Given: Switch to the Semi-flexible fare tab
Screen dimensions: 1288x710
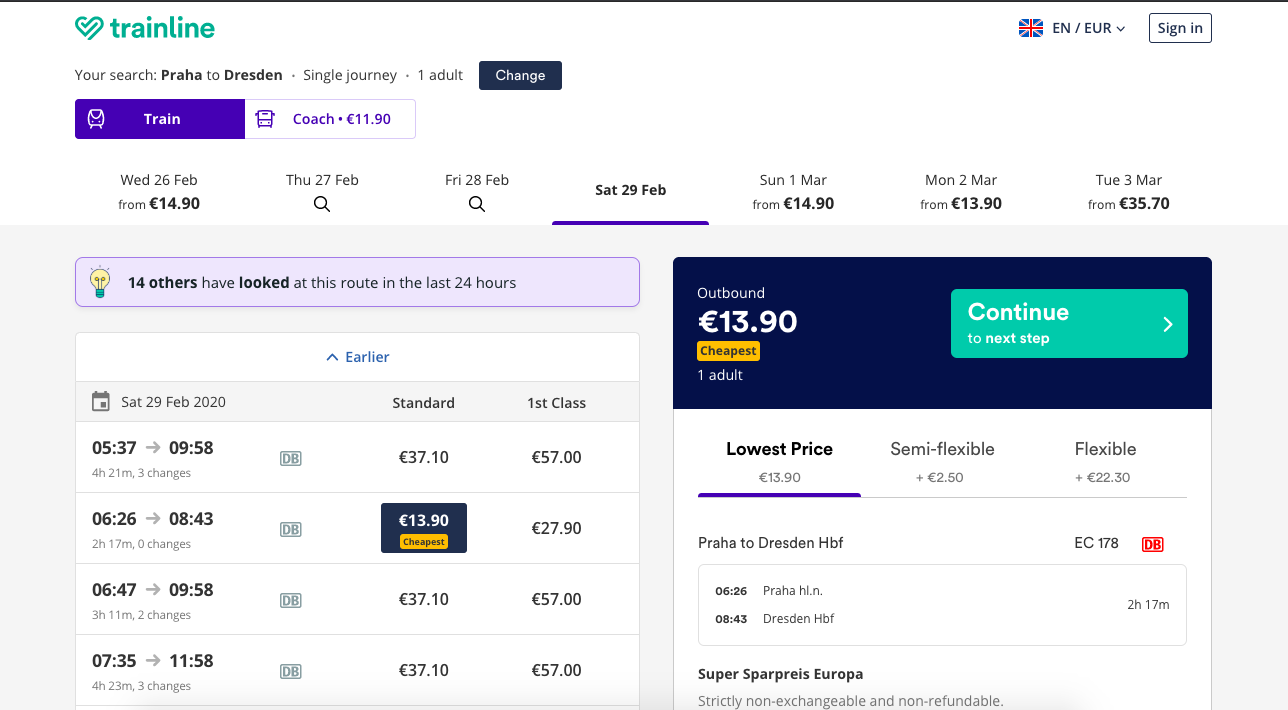Looking at the screenshot, I should click(x=942, y=461).
